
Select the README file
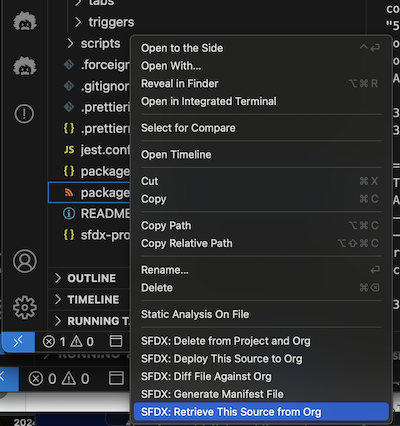pyautogui.click(x=96, y=213)
